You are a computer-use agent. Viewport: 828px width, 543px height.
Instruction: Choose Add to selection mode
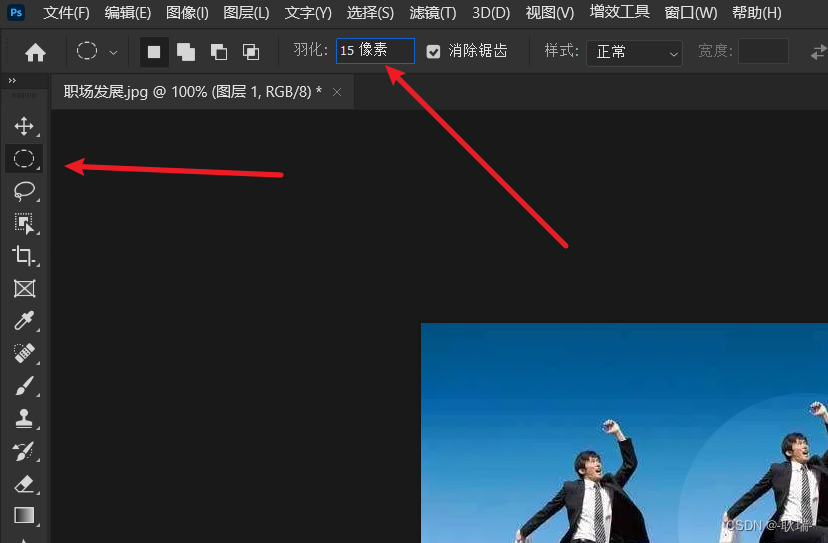pos(186,52)
